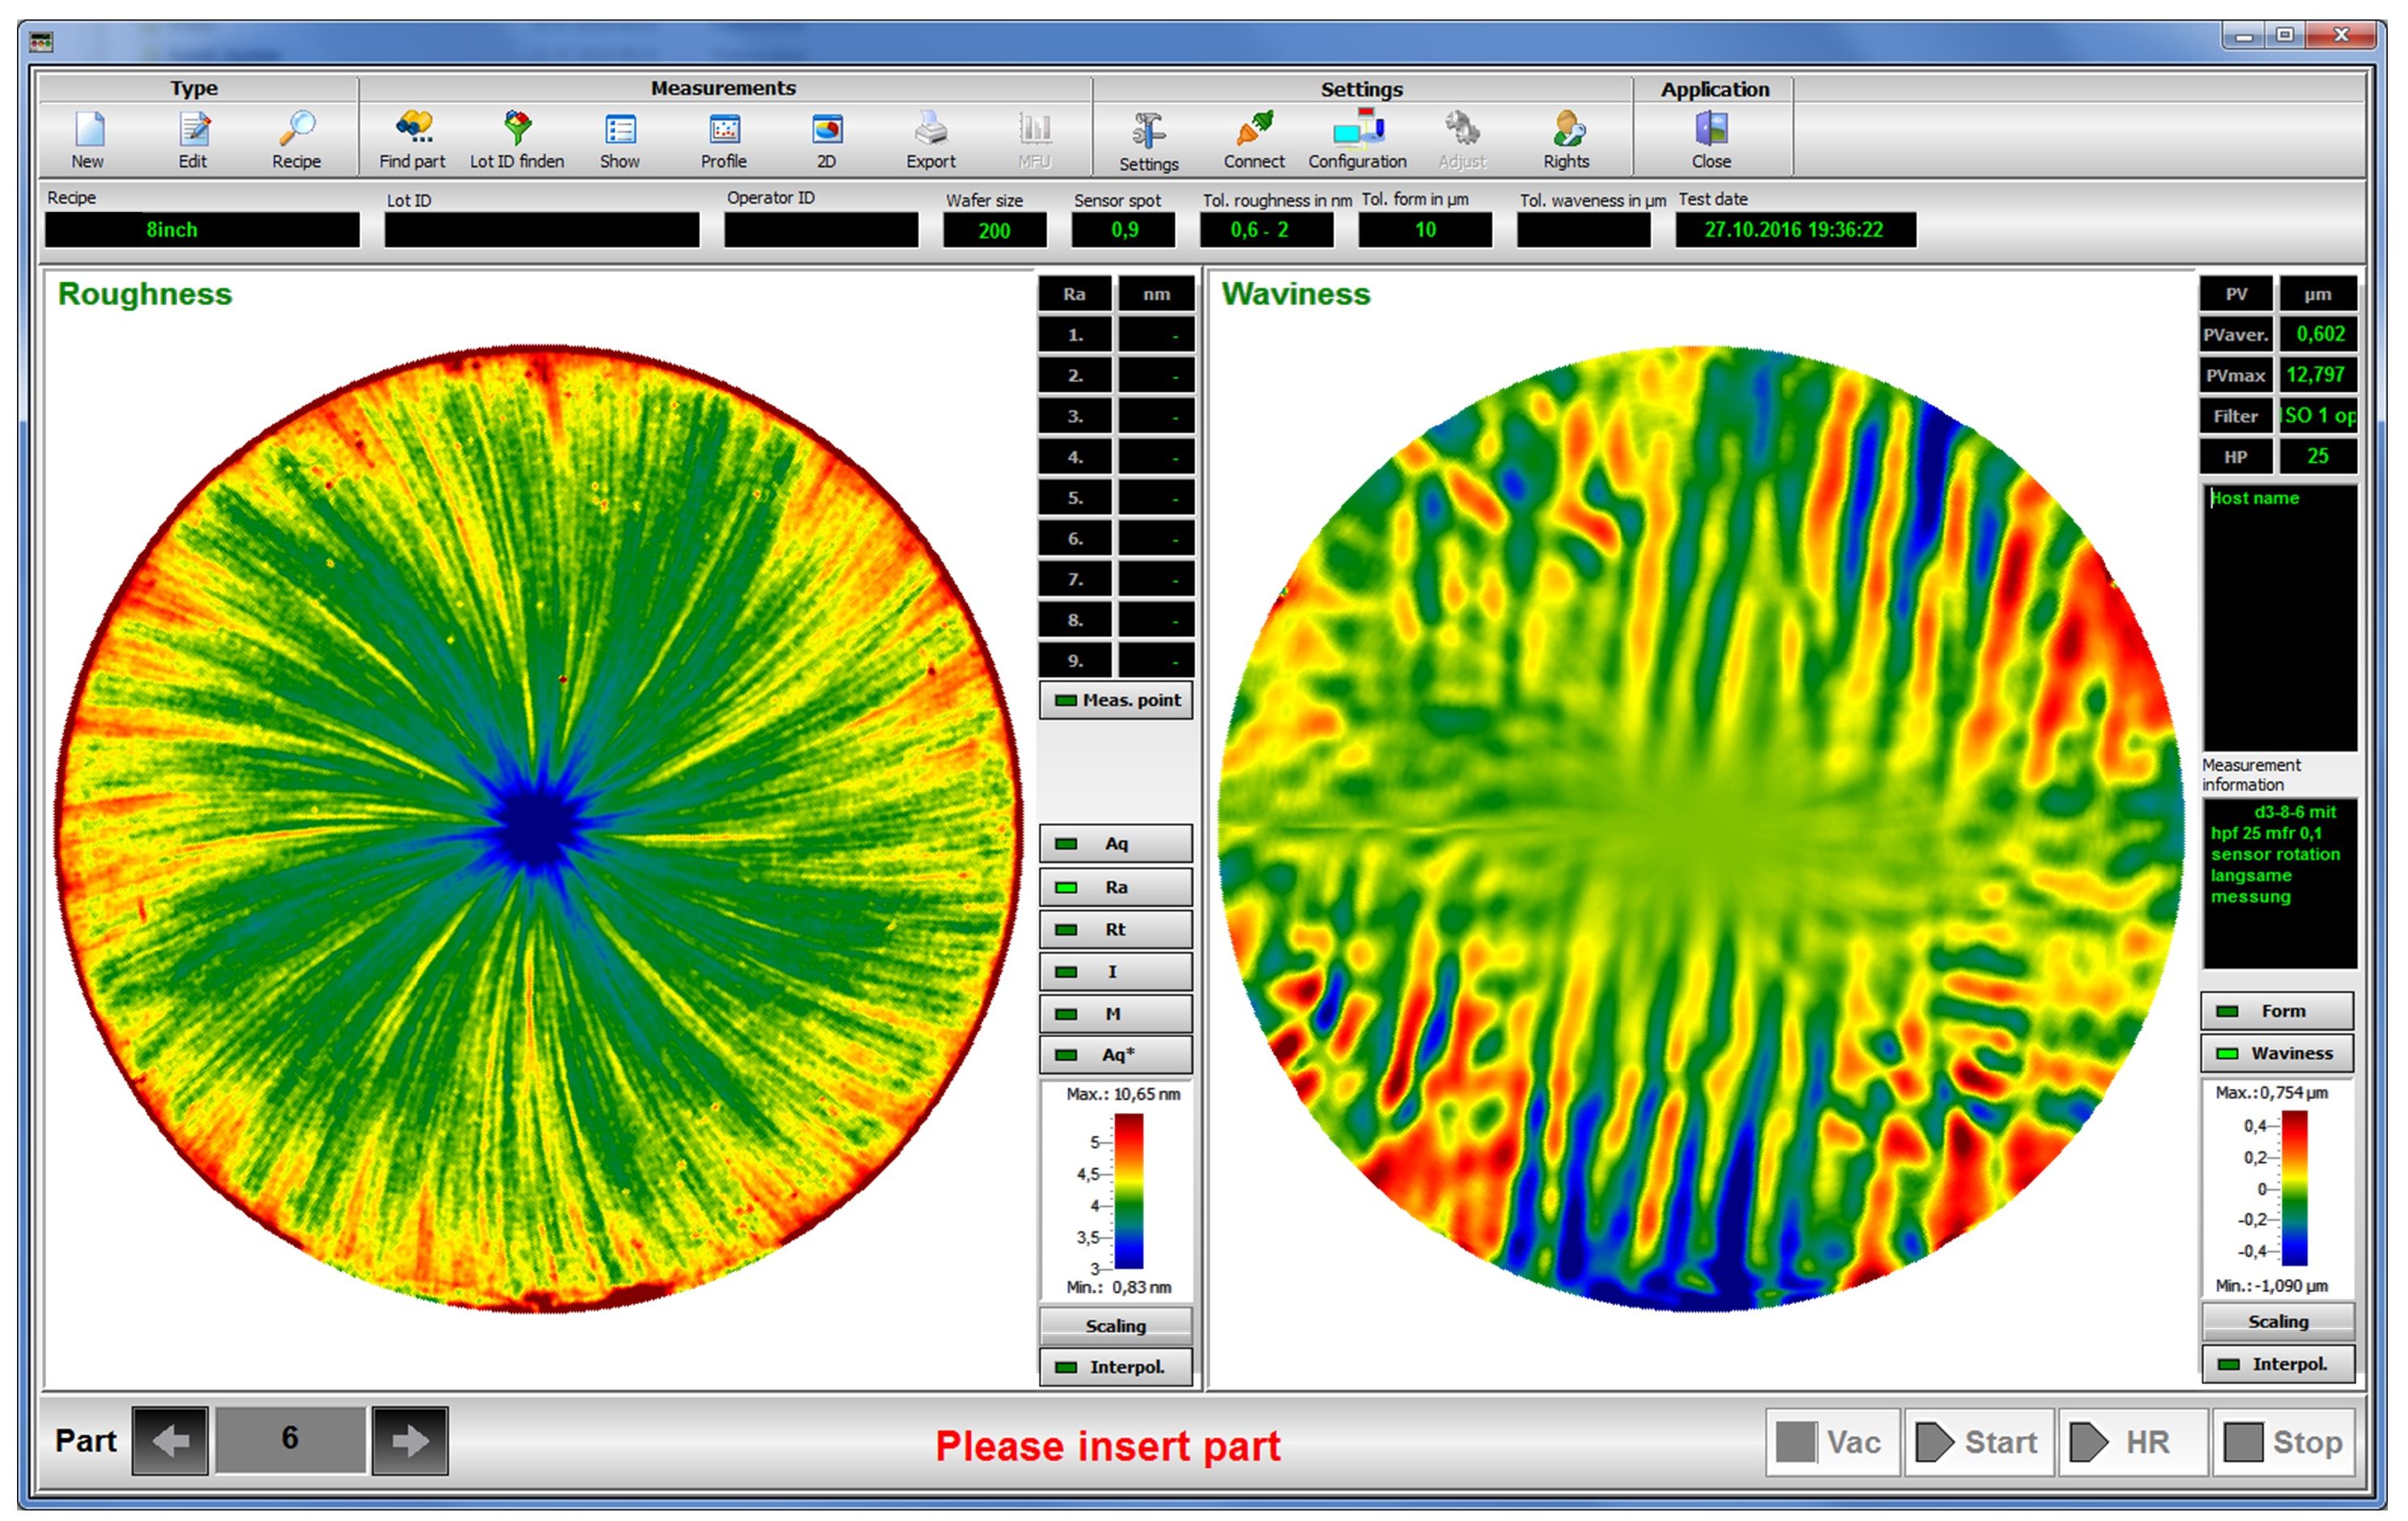
Task: Toggle roughness Interpol. button
Action: click(x=1115, y=1367)
